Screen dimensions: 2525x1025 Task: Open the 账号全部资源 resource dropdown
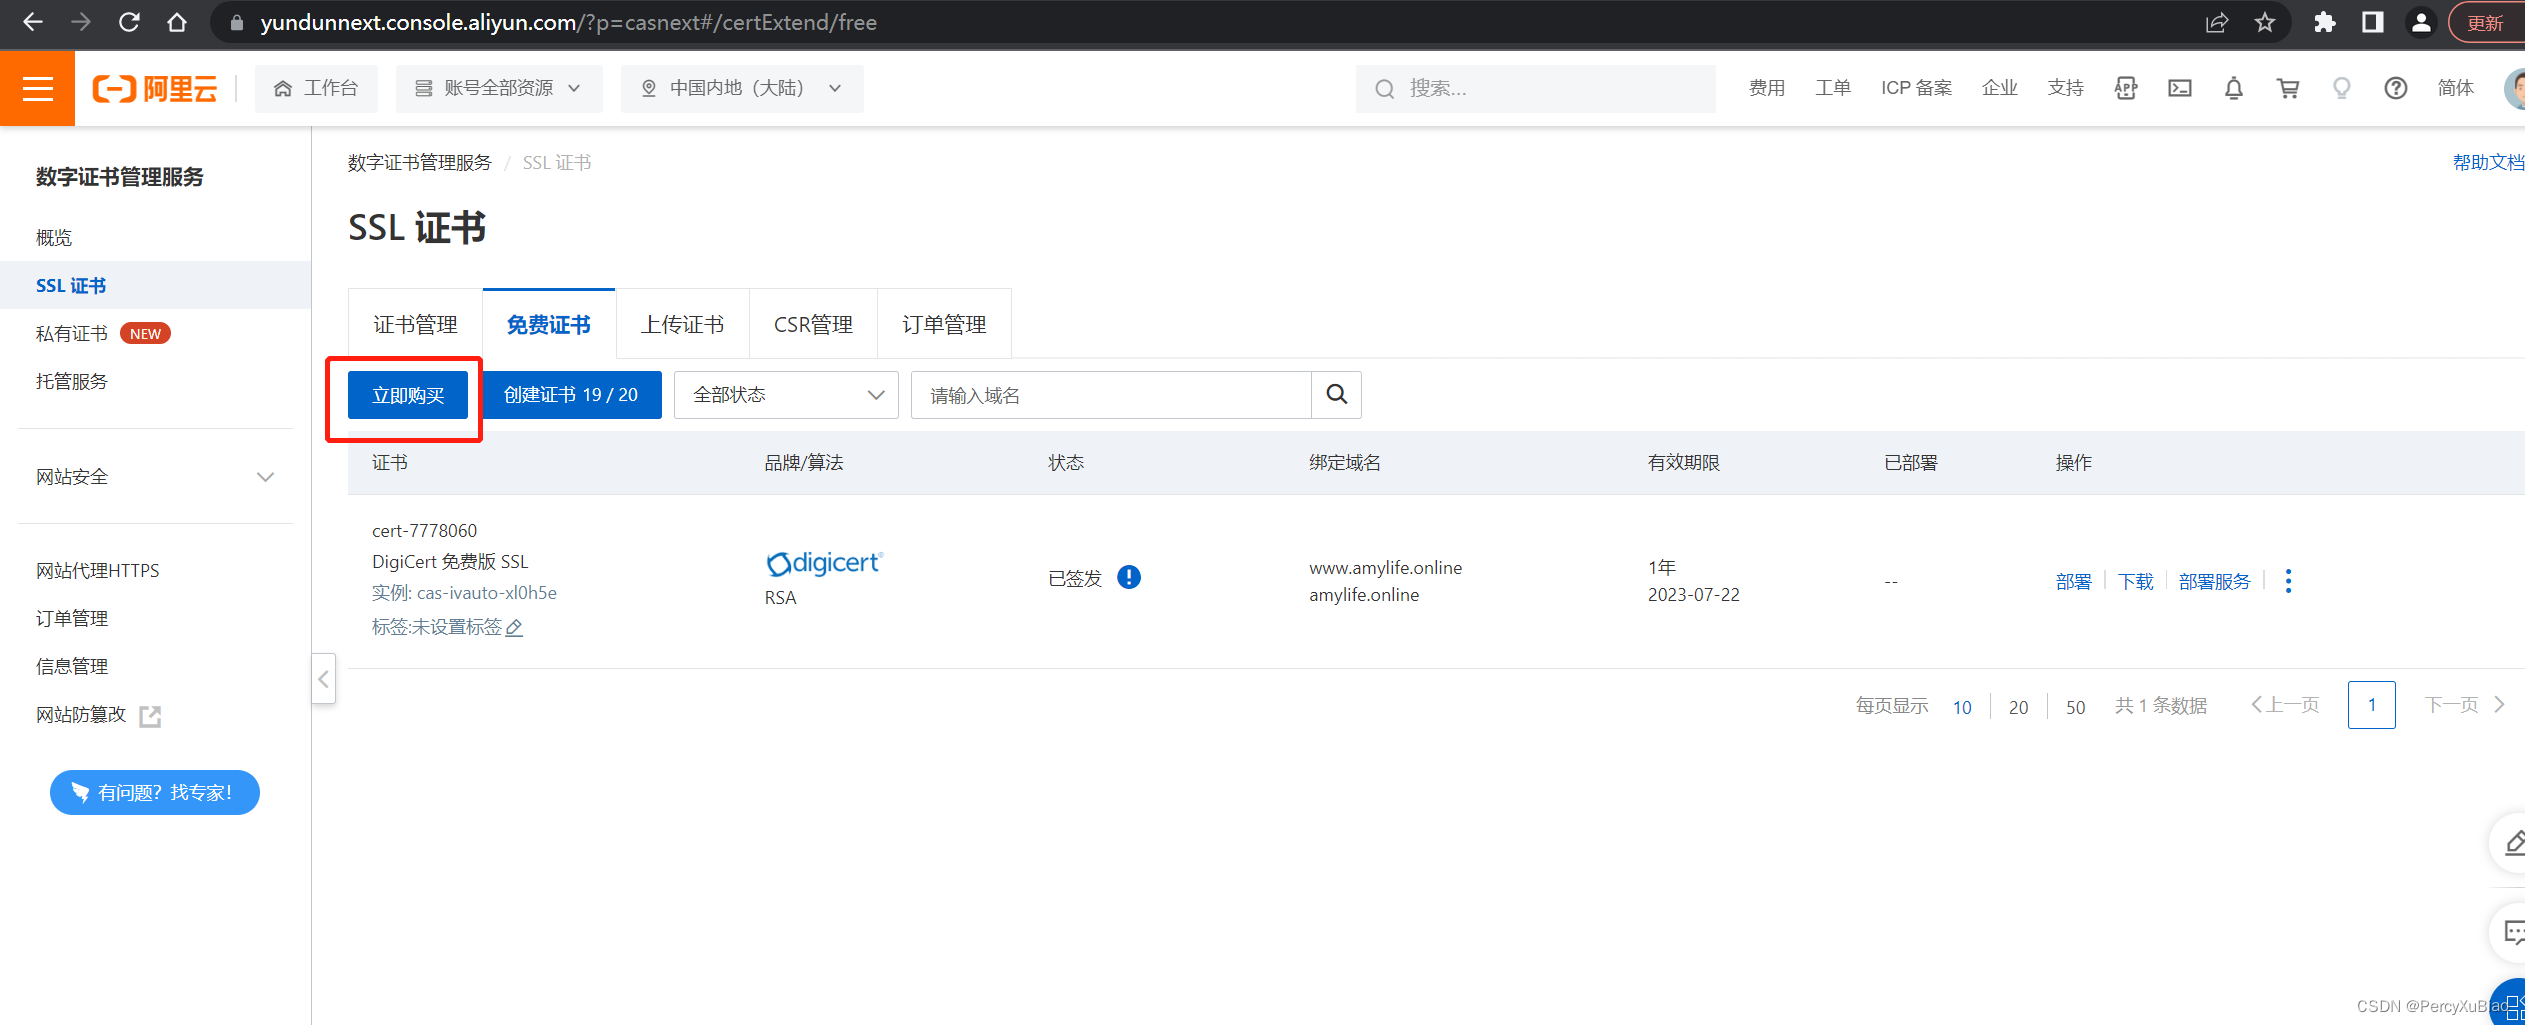(499, 89)
